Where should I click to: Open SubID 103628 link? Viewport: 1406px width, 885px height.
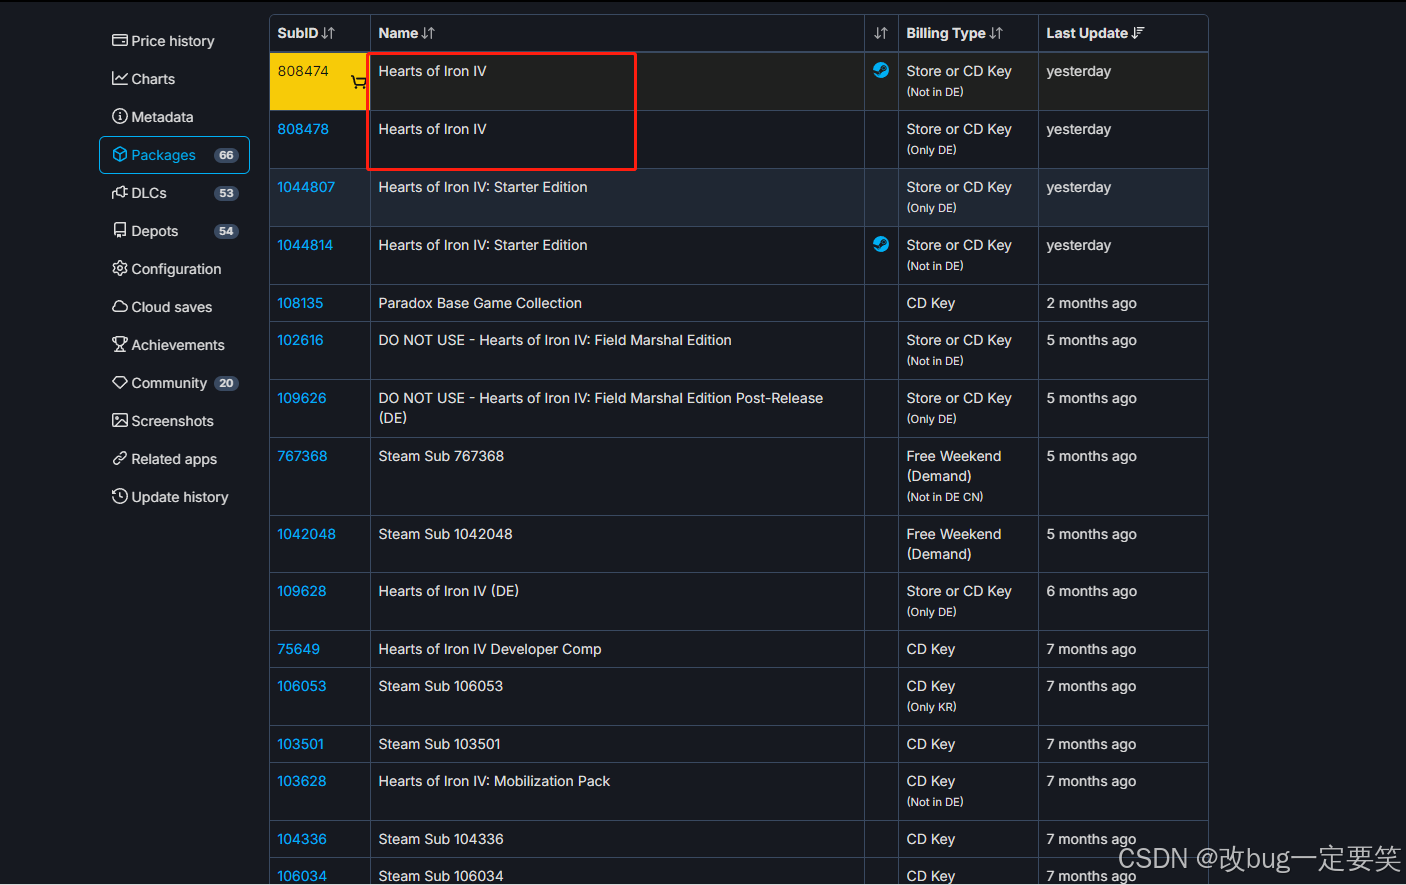click(x=302, y=781)
